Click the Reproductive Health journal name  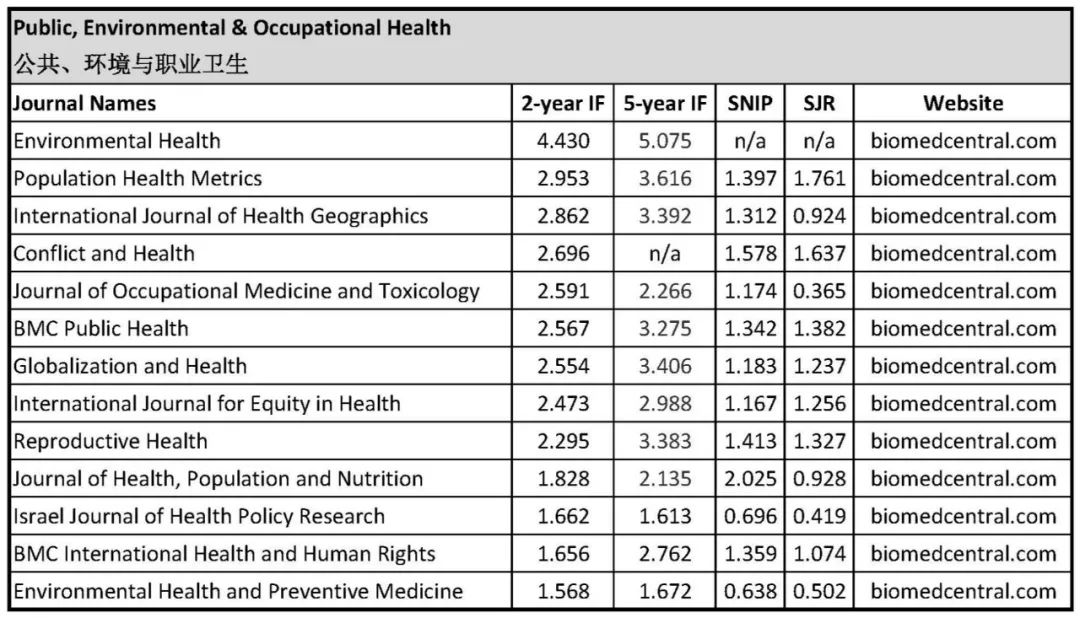click(110, 441)
